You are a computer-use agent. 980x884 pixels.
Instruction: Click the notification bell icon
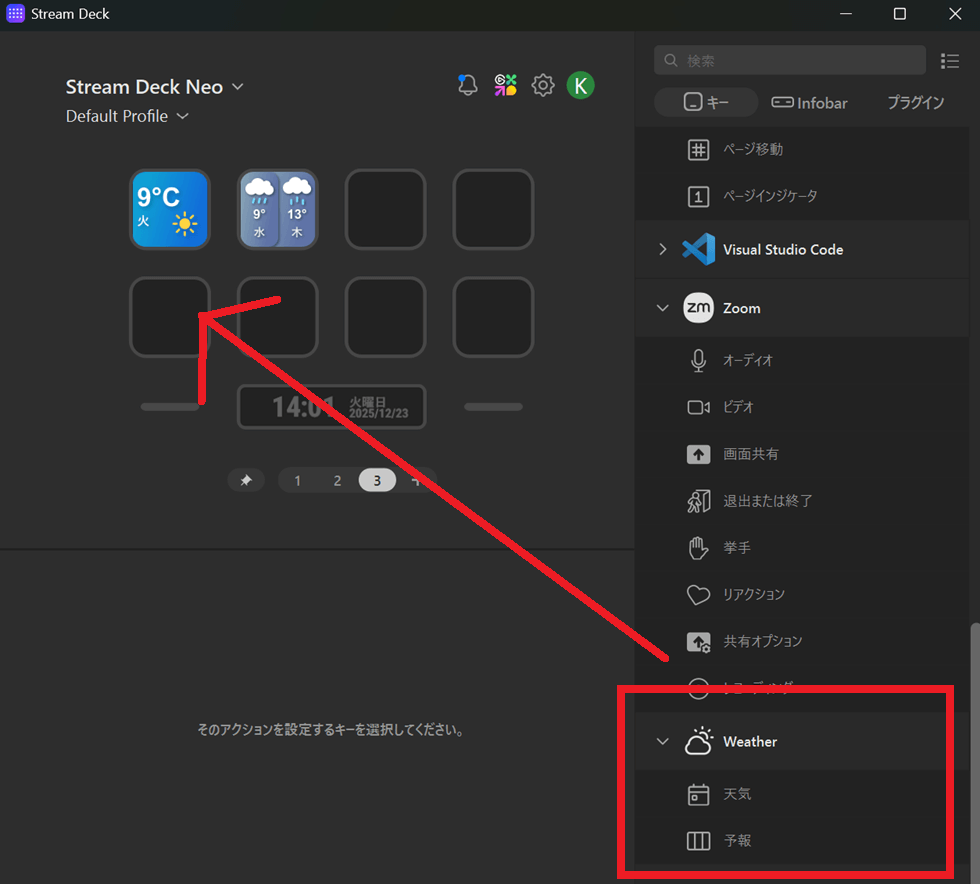(x=467, y=86)
